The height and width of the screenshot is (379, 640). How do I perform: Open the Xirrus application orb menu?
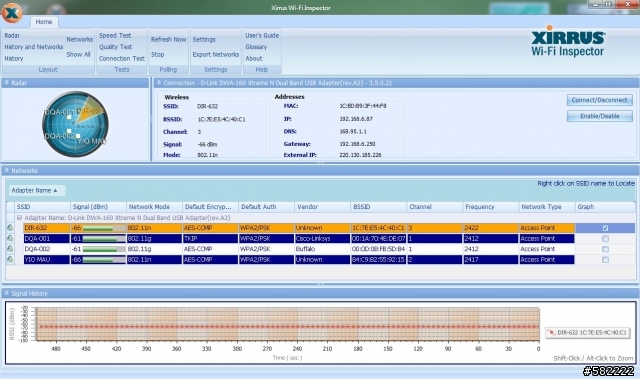coord(11,12)
